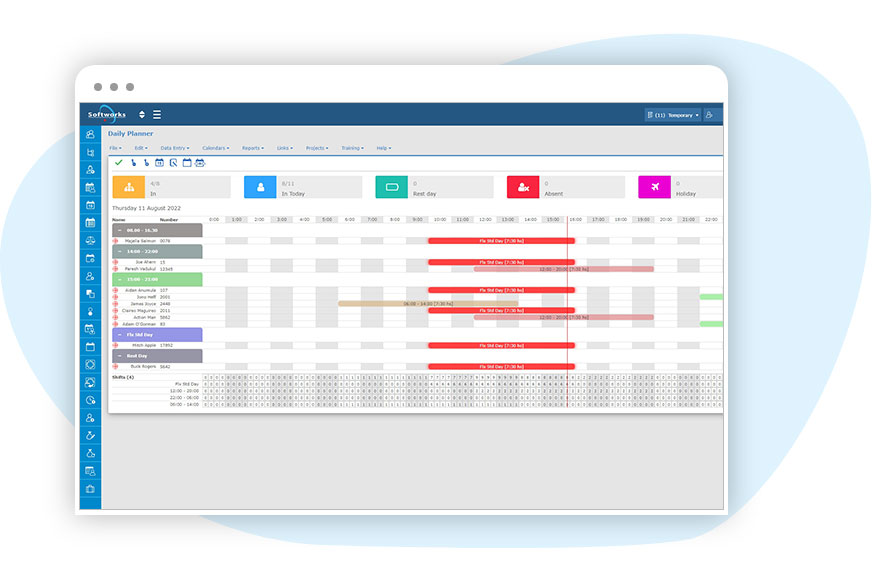The image size is (872, 580).
Task: Open the clock icon in the sidebar
Action: click(x=90, y=400)
